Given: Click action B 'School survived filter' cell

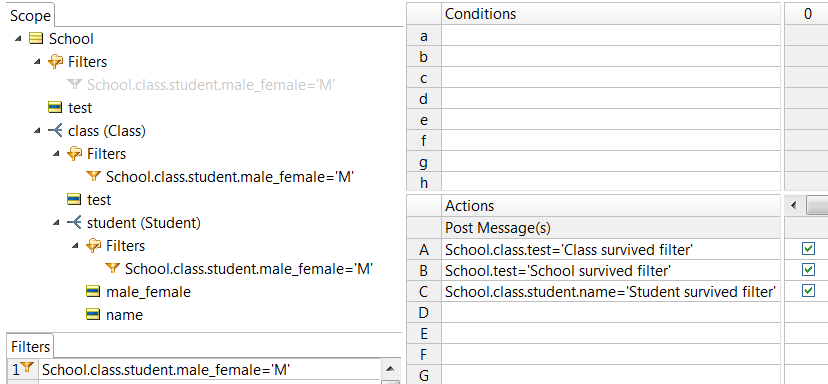Looking at the screenshot, I should click(610, 270).
